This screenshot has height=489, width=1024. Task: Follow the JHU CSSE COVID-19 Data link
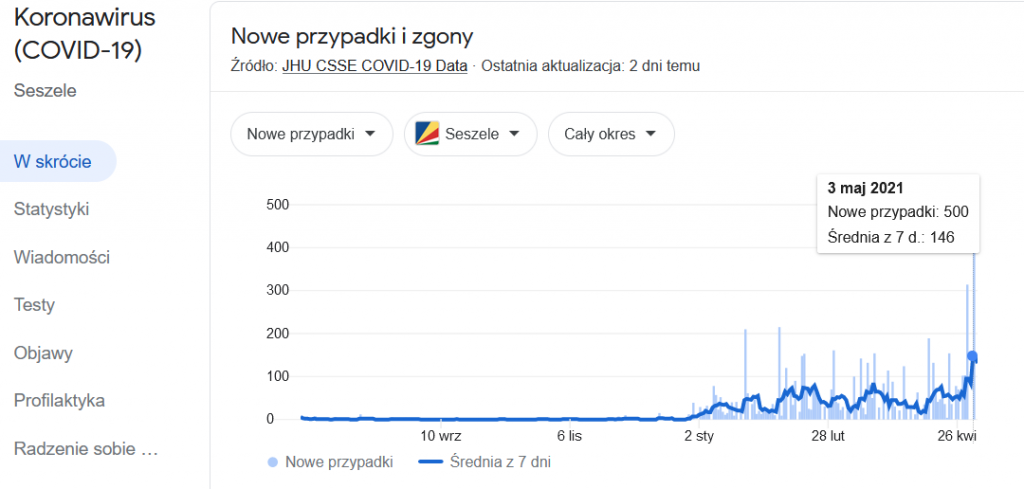click(375, 66)
